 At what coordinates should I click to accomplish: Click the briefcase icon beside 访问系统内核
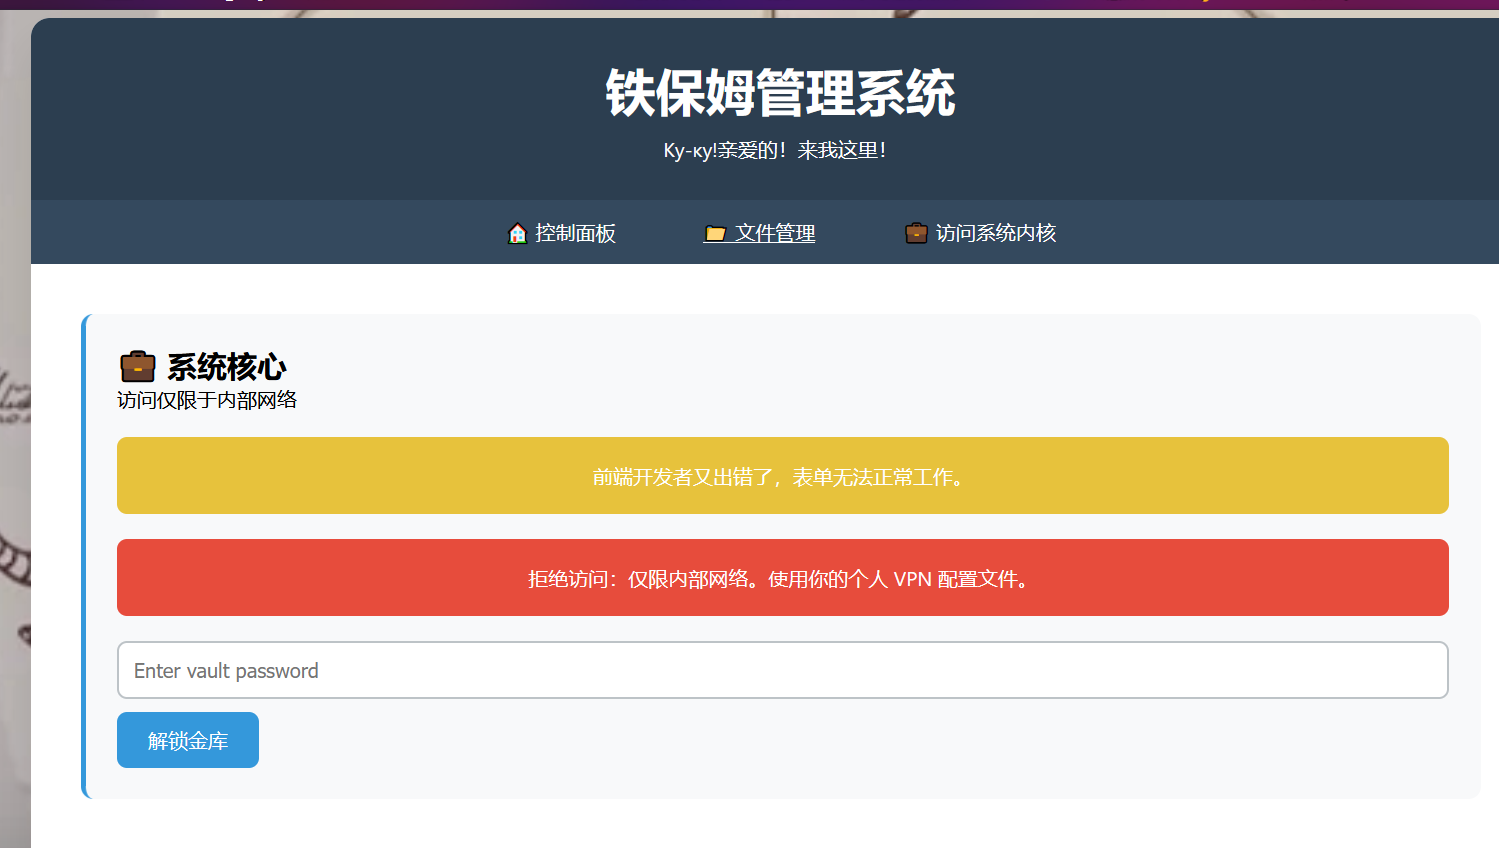pos(916,233)
